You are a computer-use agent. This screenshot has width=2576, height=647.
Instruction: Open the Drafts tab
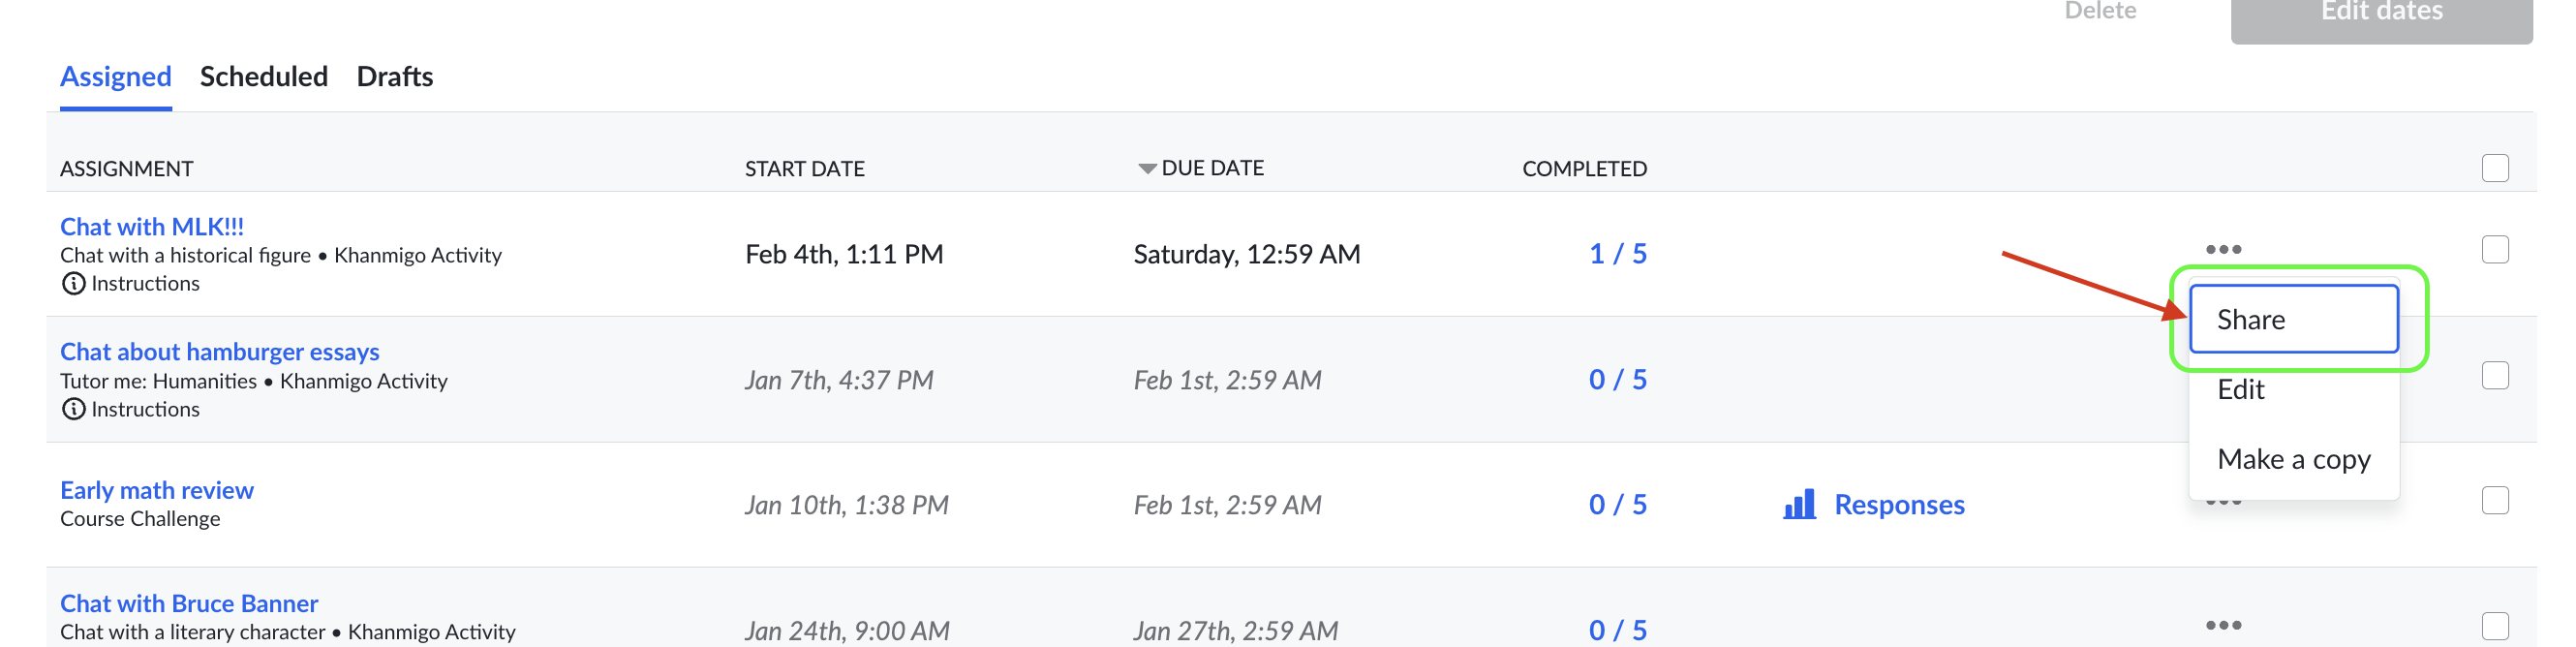395,76
